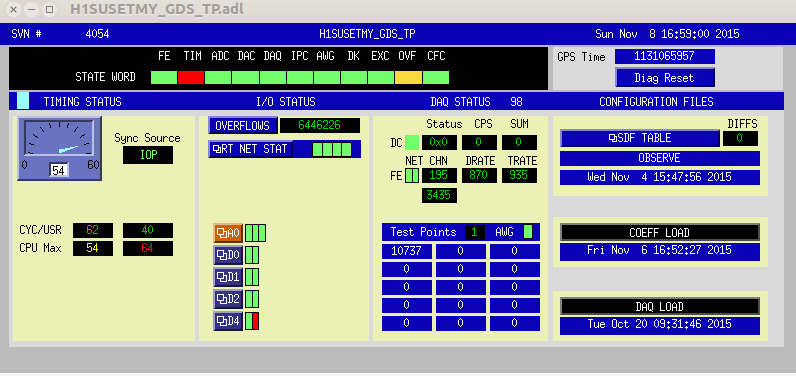Open the D1 DAC display button
Viewport: 796px width, 376px height.
228,277
